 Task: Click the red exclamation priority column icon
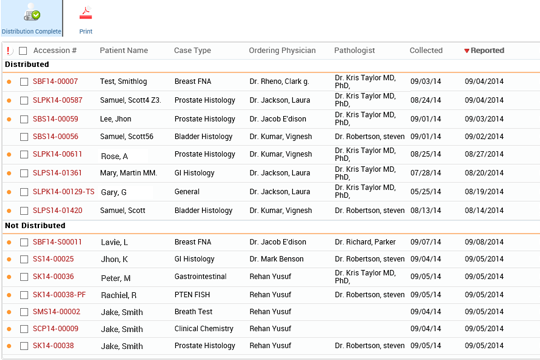[8, 51]
